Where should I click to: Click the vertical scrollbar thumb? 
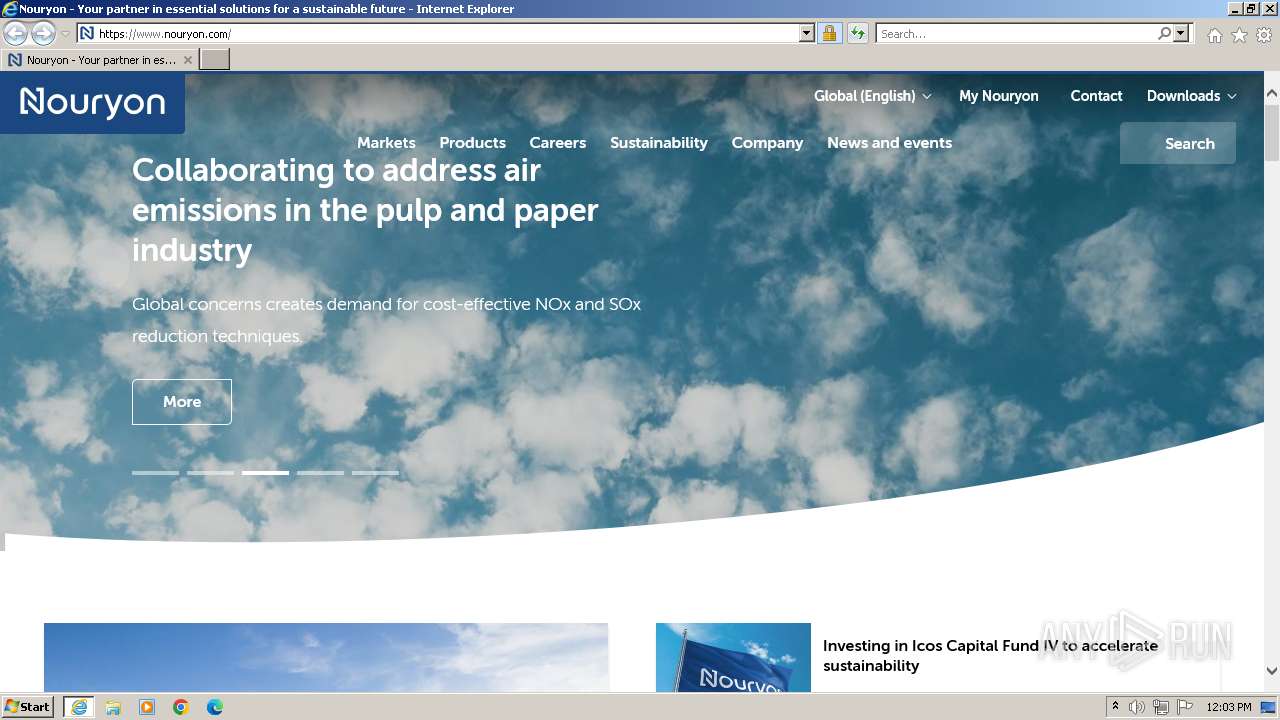coord(1272,133)
